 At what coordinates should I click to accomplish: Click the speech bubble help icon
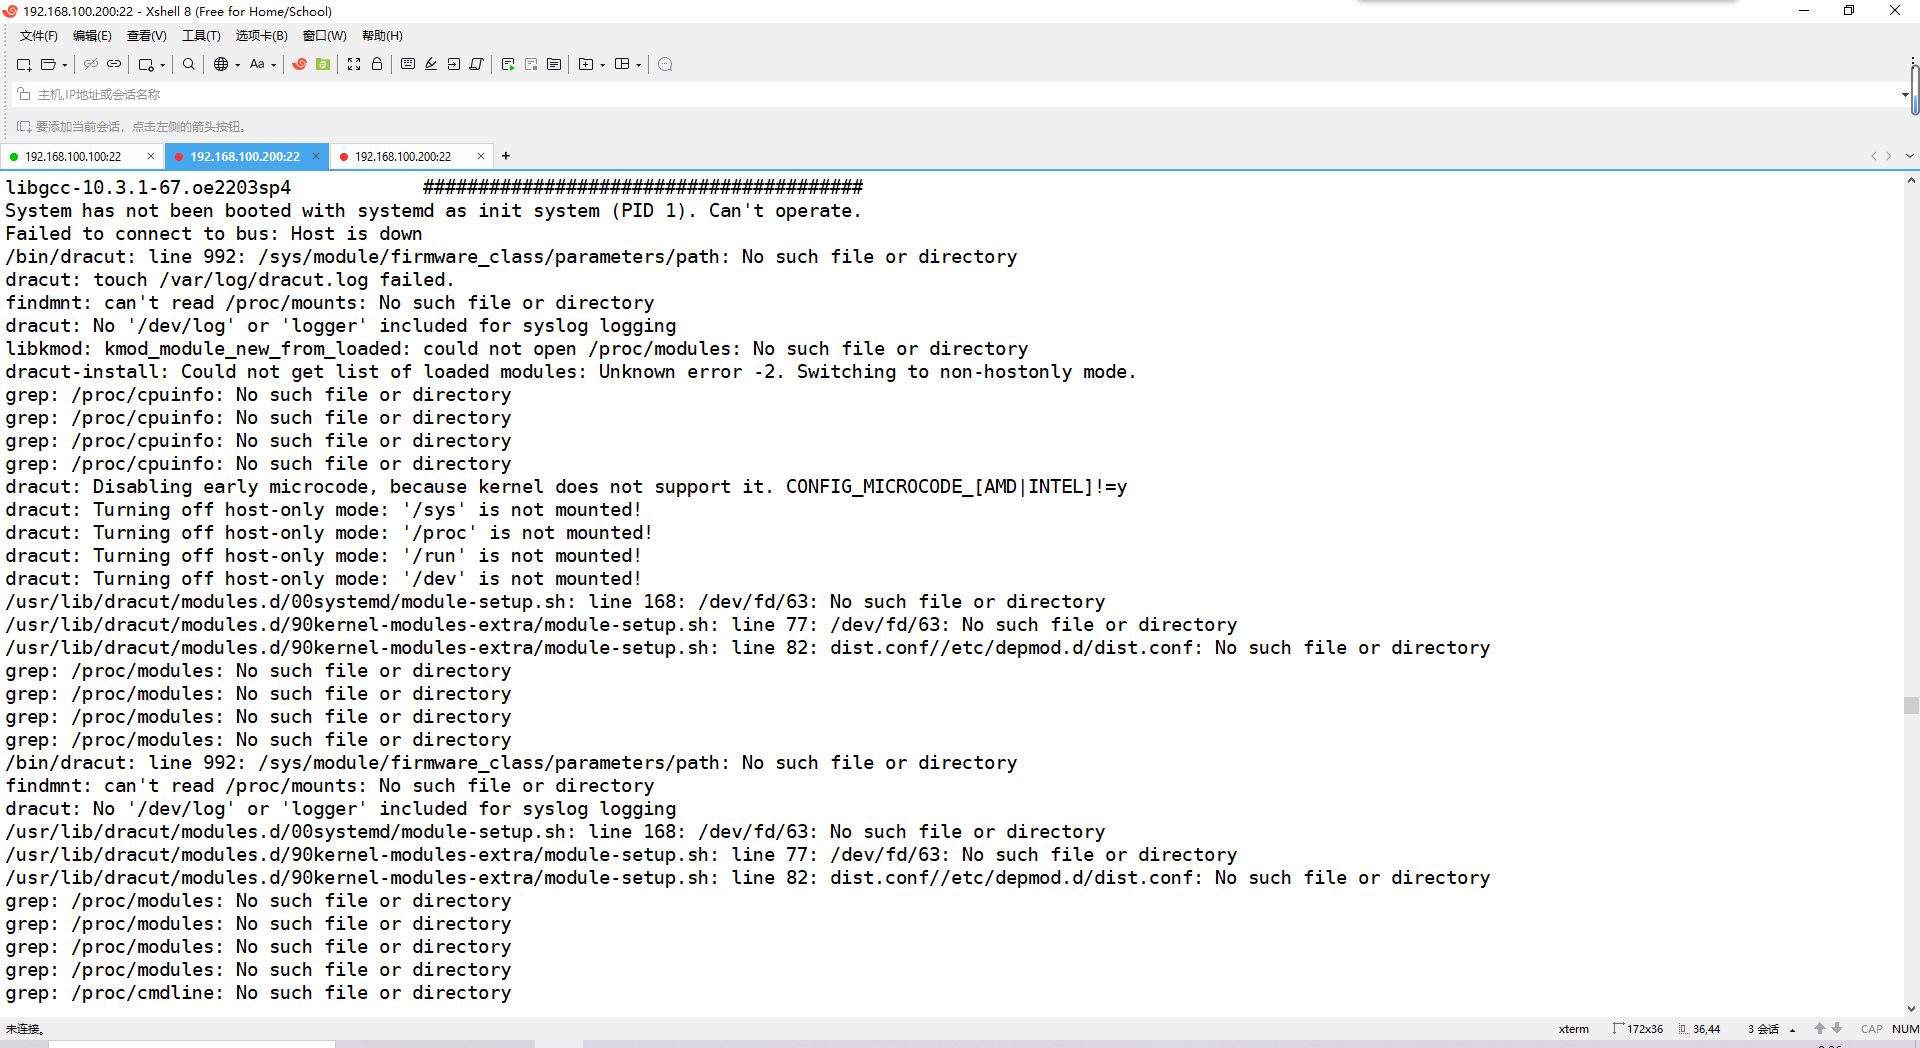(665, 64)
